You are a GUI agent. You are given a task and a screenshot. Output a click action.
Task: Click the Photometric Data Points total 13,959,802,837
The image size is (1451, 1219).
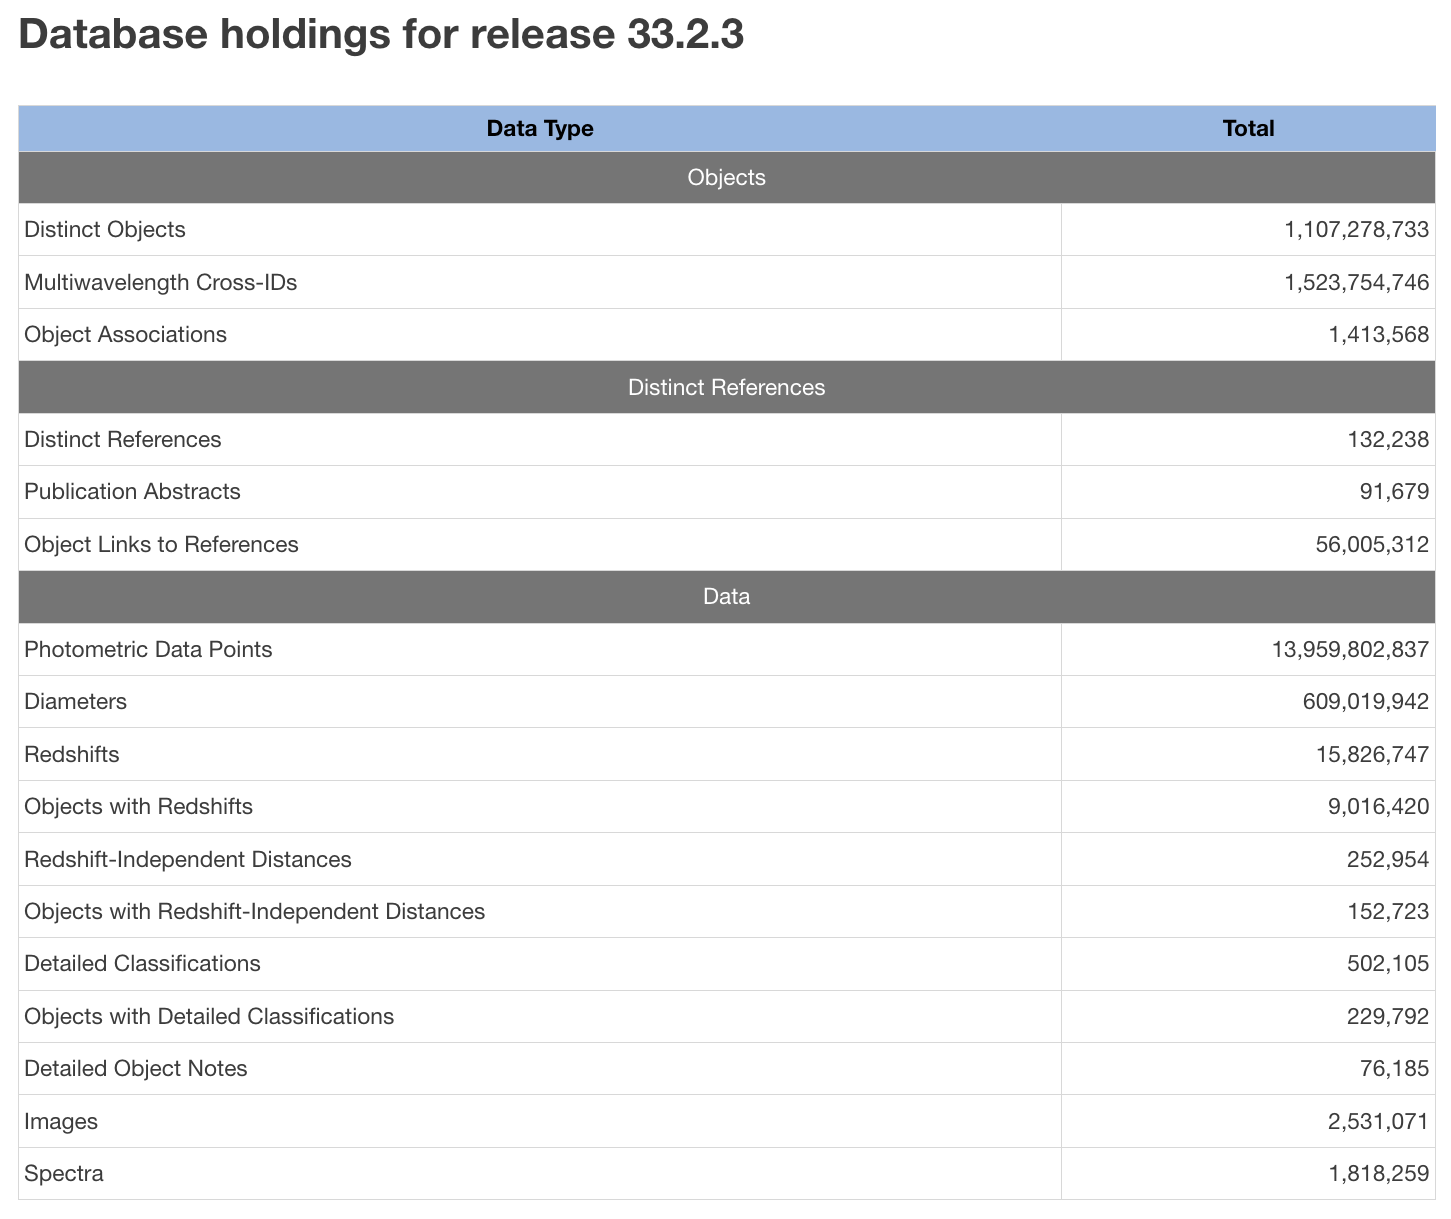[x=1350, y=650]
